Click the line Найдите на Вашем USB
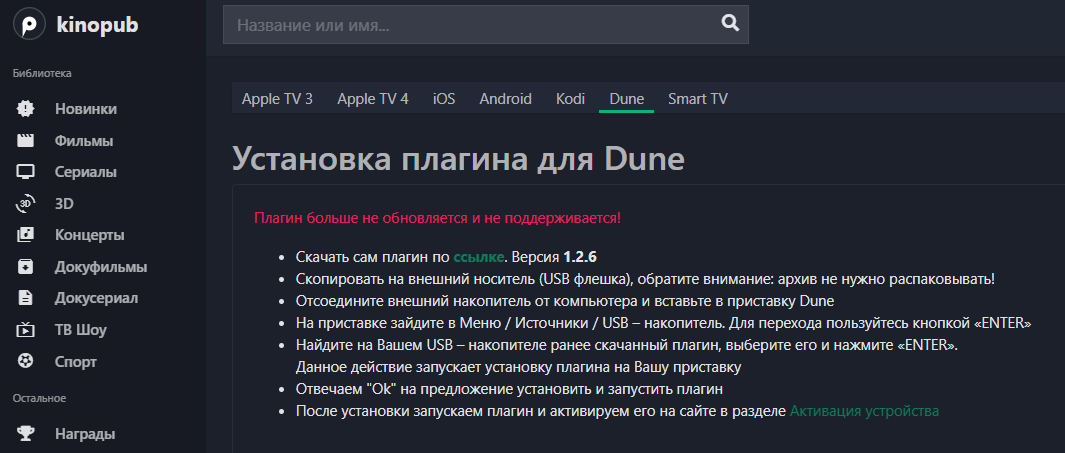 (x=626, y=345)
